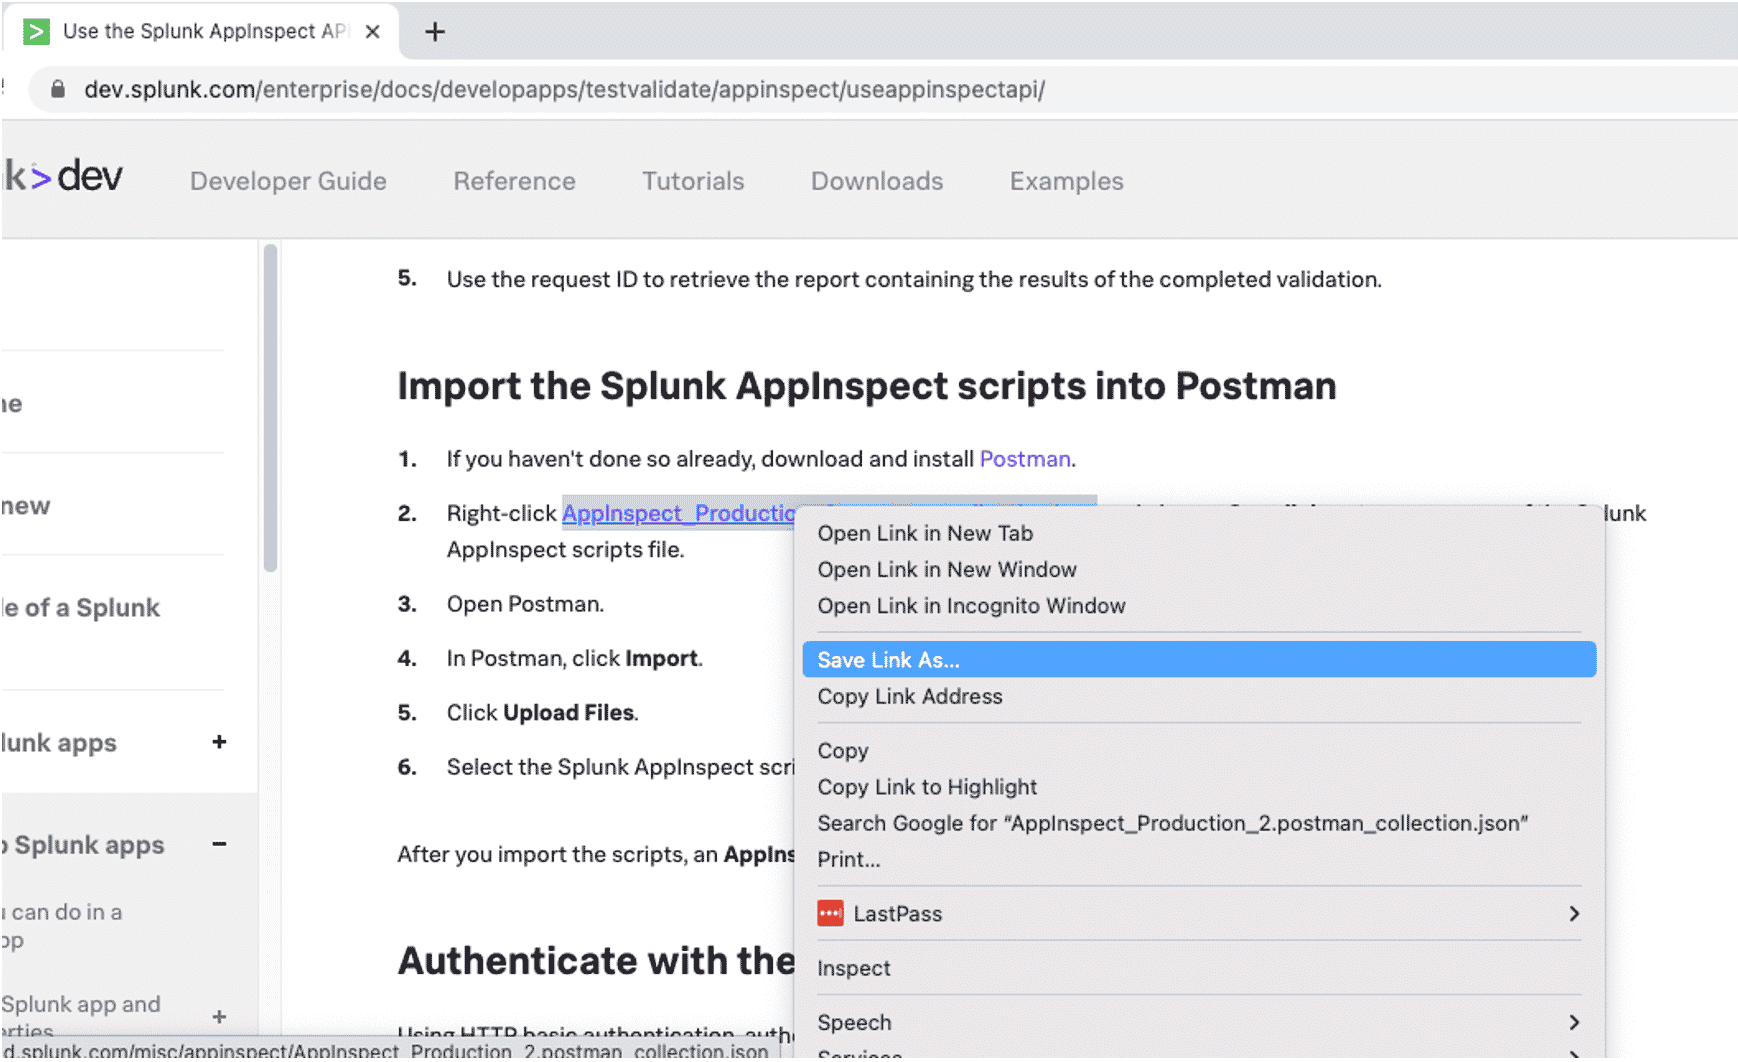The width and height of the screenshot is (1738, 1062).
Task: Expand the LastPass submenu arrow
Action: (1574, 913)
